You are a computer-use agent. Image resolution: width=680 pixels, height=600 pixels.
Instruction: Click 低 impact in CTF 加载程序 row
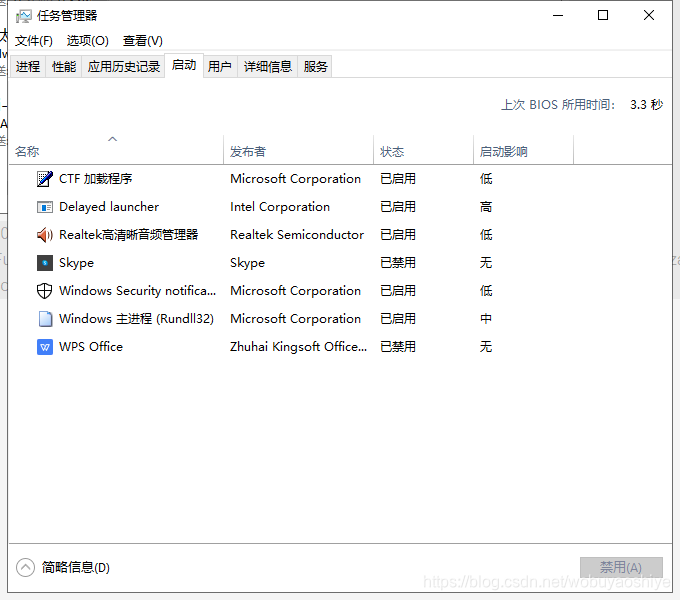(486, 179)
